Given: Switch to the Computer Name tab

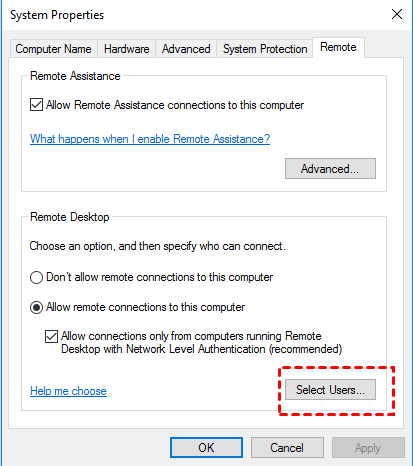Looking at the screenshot, I should pyautogui.click(x=53, y=49).
